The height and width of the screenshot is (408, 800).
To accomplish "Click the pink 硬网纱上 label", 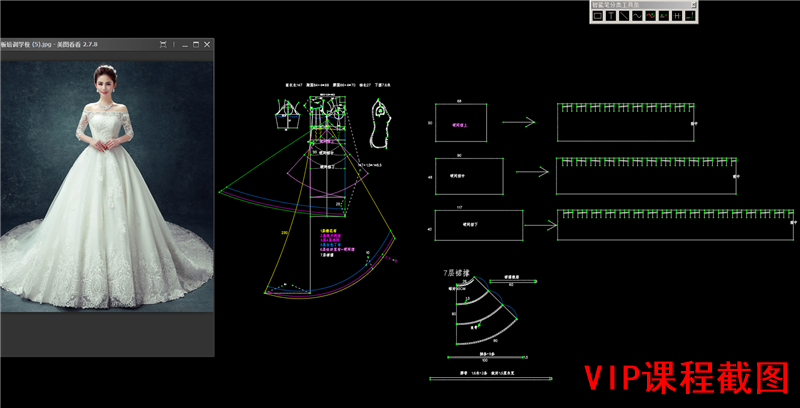I will [x=460, y=124].
